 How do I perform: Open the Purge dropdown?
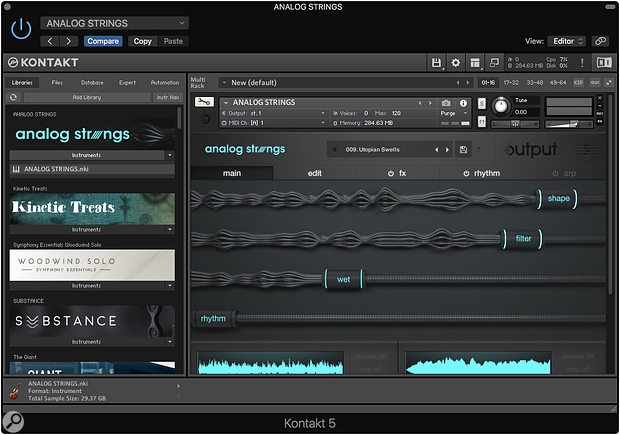pos(454,113)
